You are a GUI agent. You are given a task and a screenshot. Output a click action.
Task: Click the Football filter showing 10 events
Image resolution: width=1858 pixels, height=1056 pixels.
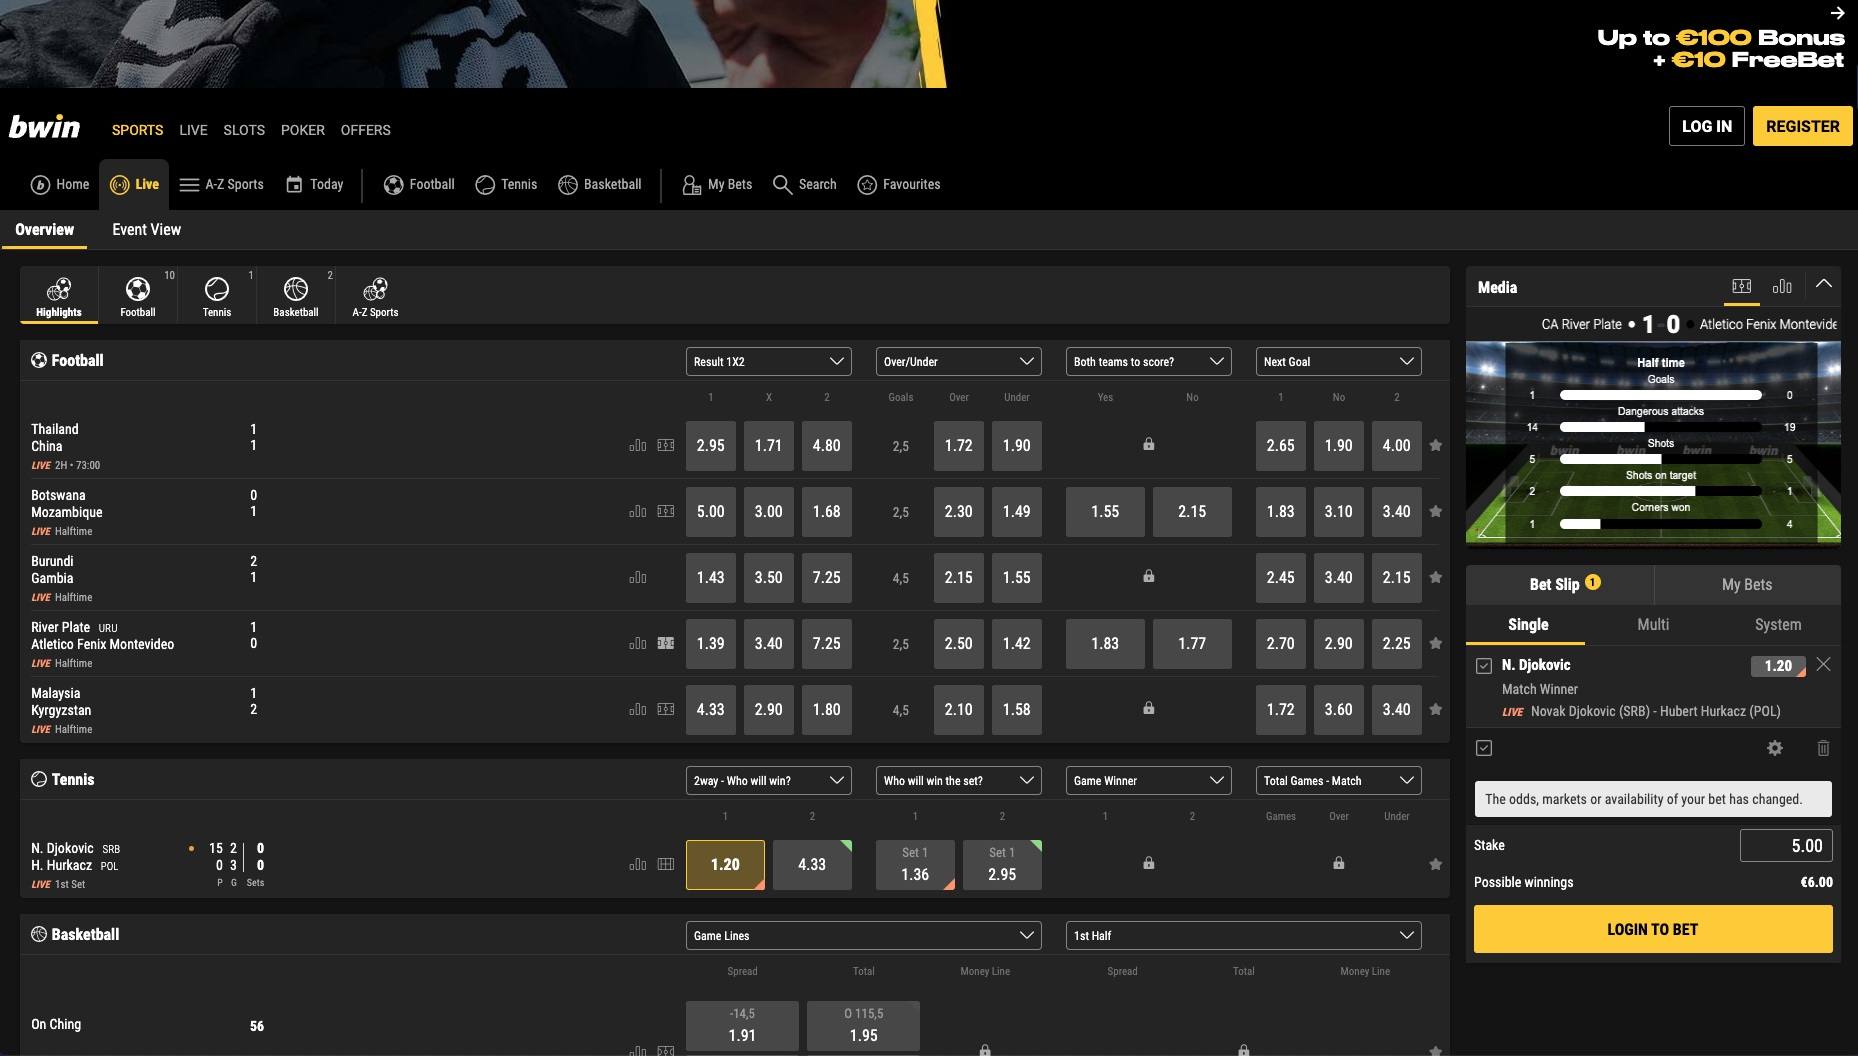coord(137,293)
